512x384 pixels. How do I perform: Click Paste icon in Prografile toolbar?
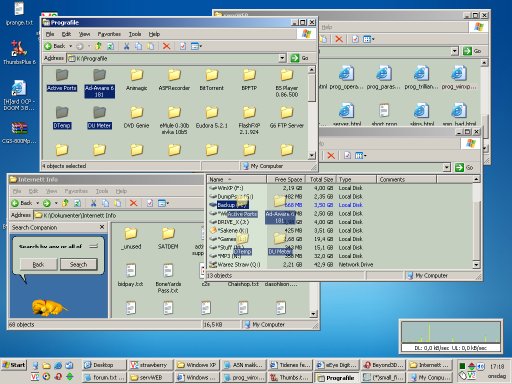click(x=150, y=46)
